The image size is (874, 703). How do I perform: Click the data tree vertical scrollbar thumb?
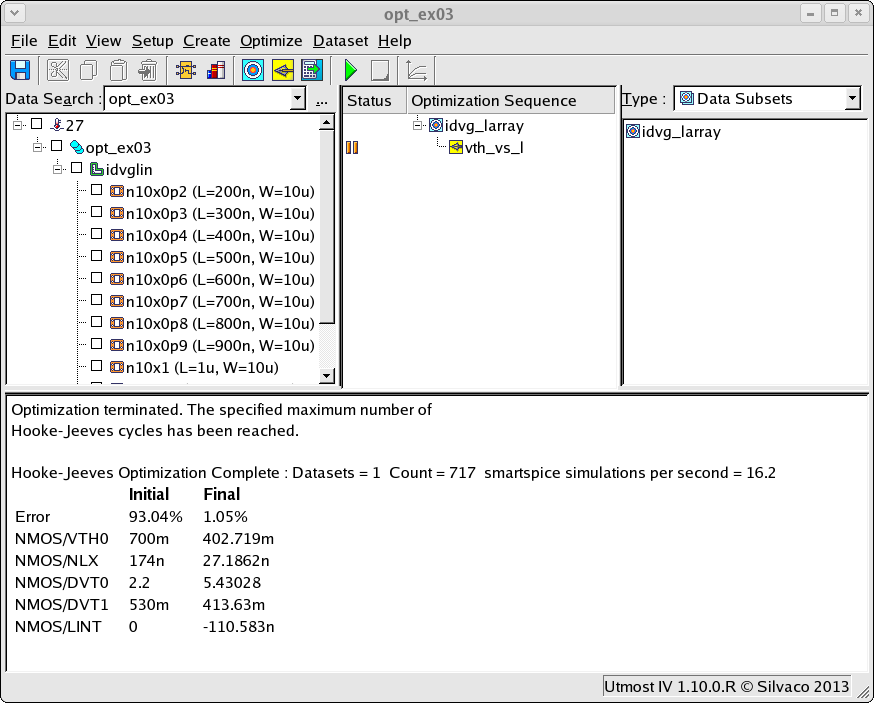point(327,226)
